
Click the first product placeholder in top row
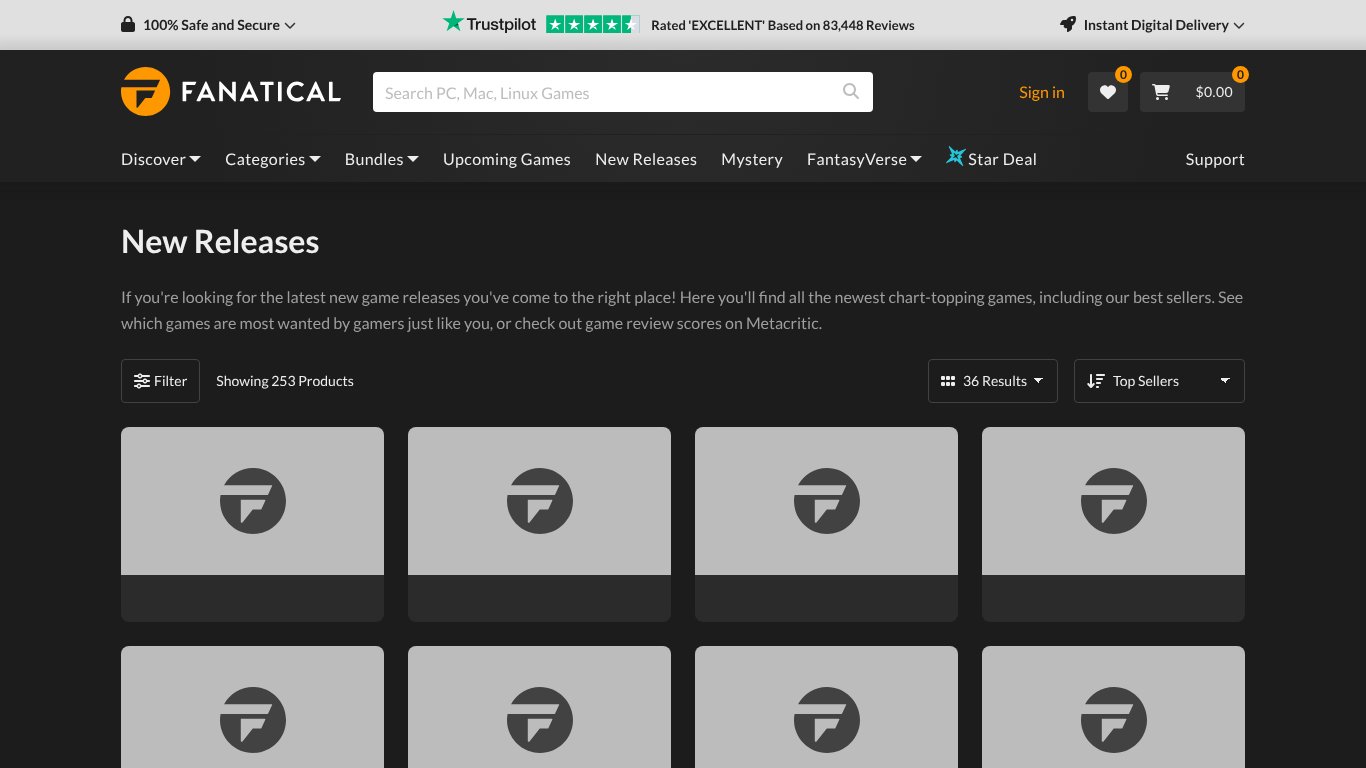[252, 524]
